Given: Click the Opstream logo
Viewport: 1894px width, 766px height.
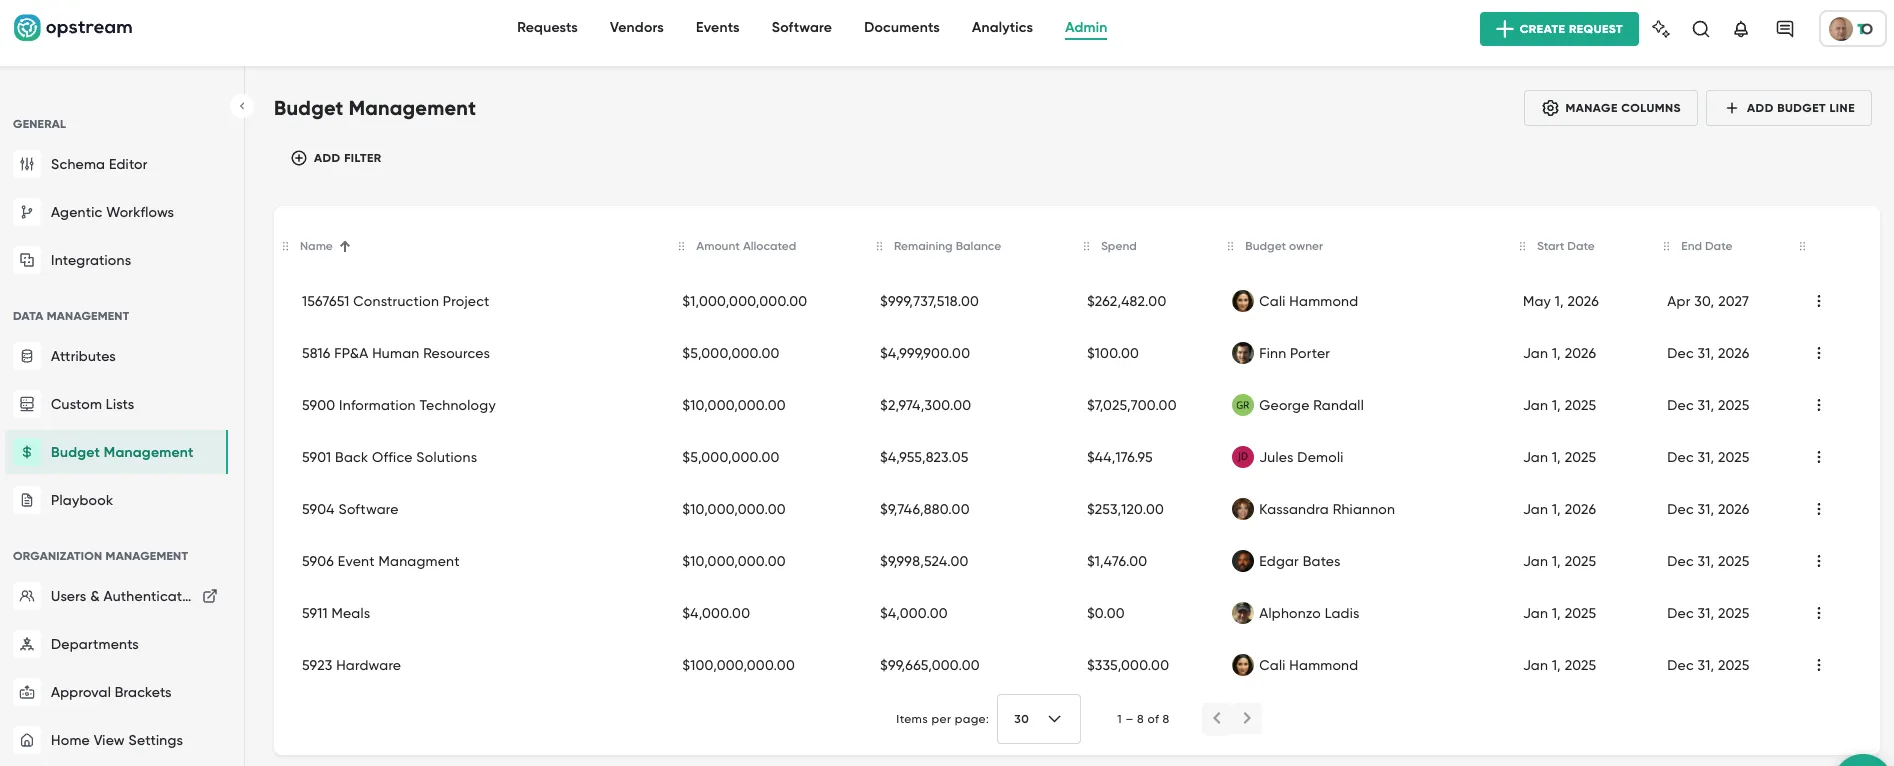Looking at the screenshot, I should click(73, 28).
